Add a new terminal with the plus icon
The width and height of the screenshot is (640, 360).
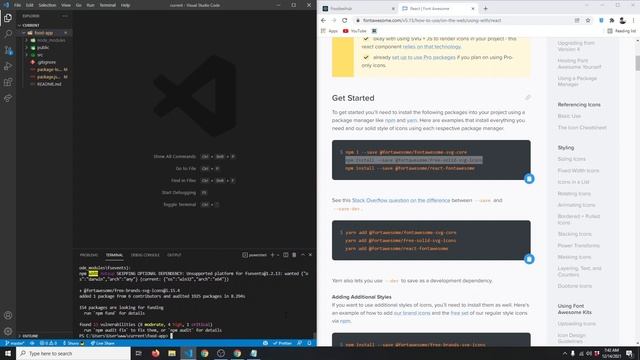tap(272, 255)
